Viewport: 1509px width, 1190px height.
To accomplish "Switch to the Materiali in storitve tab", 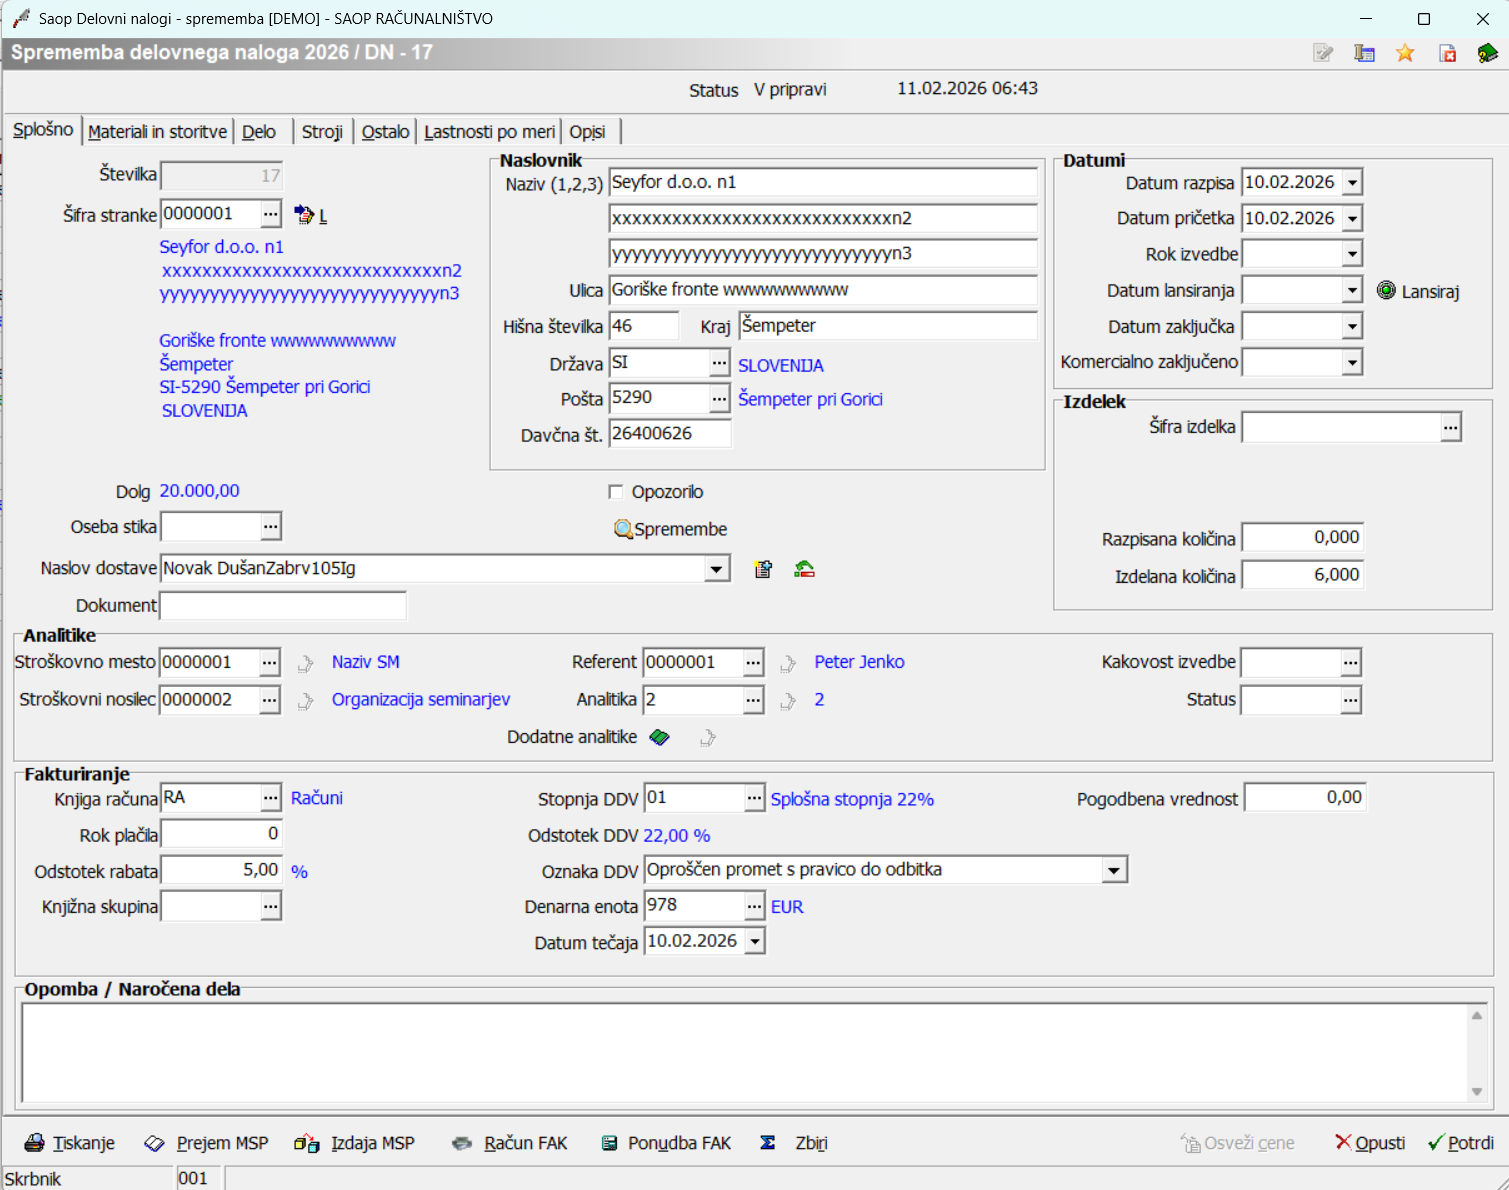I will click(157, 132).
